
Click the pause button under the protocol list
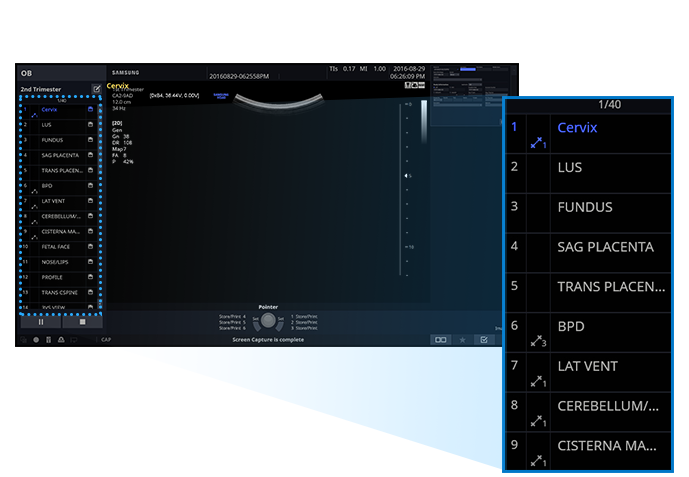point(40,323)
